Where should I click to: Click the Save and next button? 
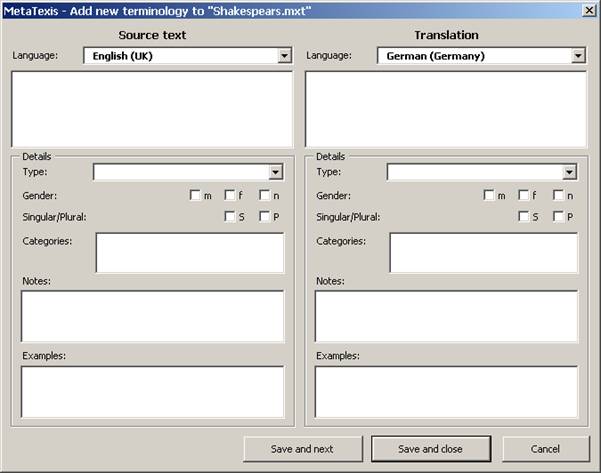(x=302, y=449)
